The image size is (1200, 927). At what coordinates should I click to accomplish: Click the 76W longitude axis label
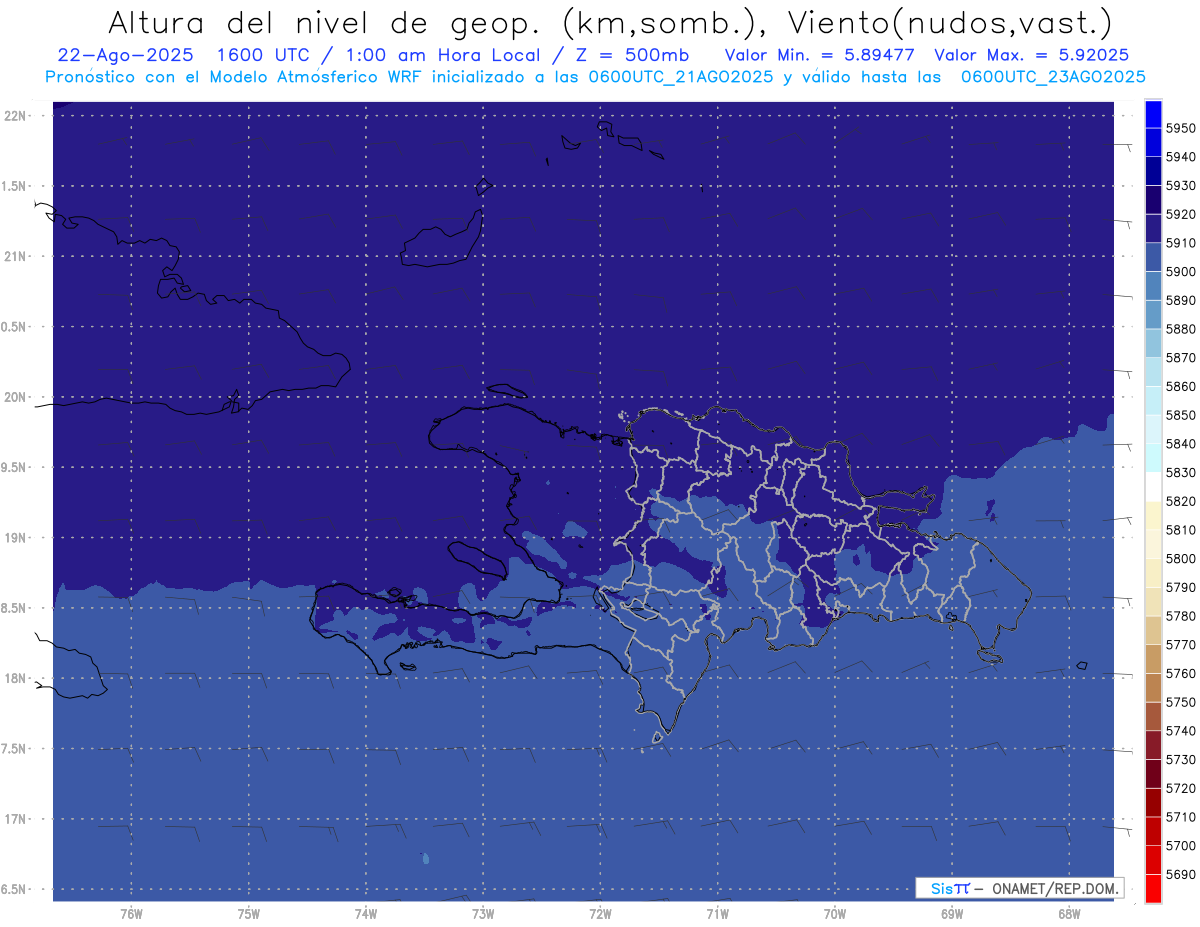click(131, 913)
